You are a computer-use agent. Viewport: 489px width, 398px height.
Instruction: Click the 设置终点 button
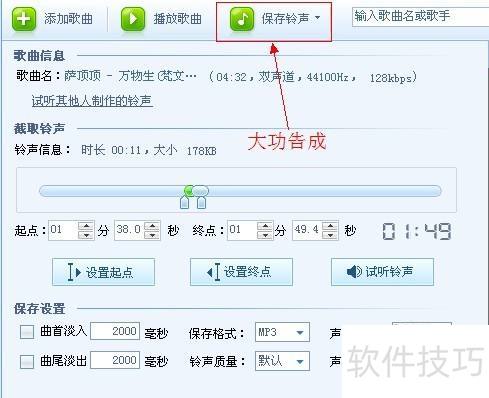(x=241, y=272)
